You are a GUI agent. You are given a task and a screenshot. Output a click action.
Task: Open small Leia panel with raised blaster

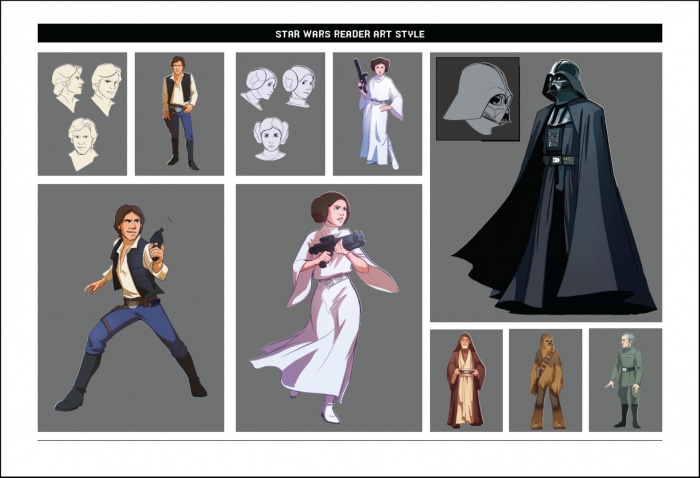(x=377, y=113)
